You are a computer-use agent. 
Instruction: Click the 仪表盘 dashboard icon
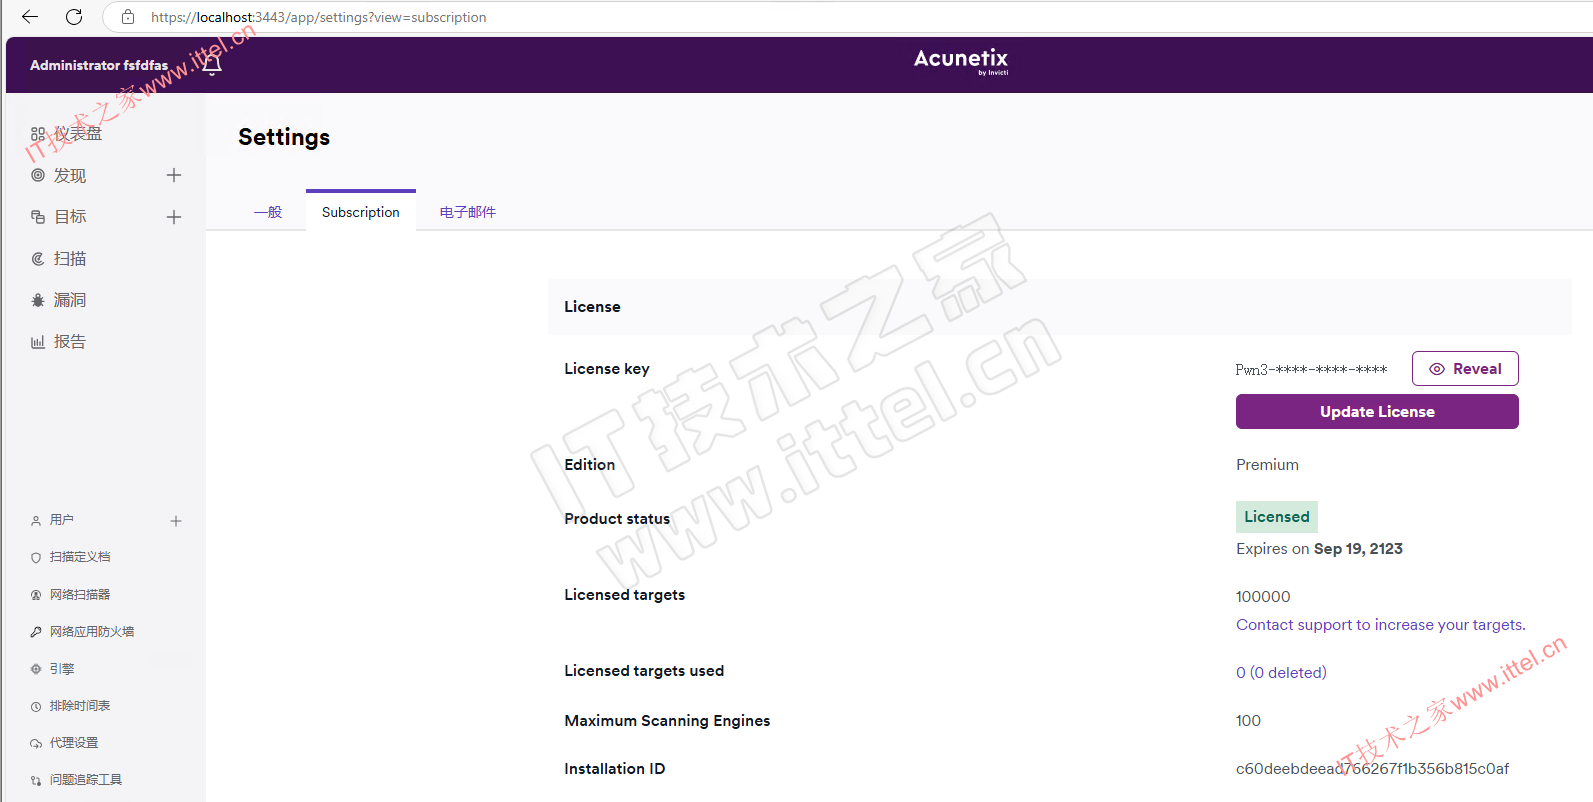pos(38,134)
